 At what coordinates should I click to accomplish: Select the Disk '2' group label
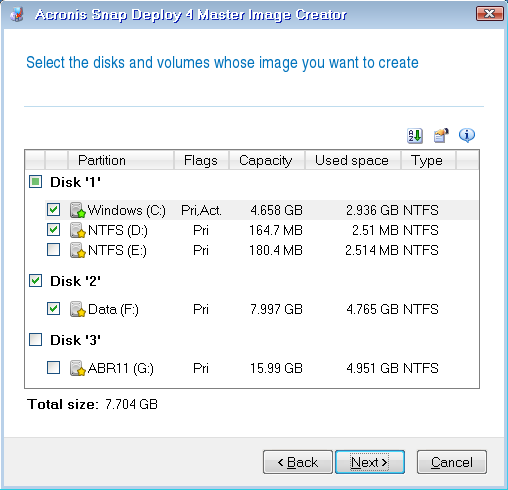tap(75, 281)
